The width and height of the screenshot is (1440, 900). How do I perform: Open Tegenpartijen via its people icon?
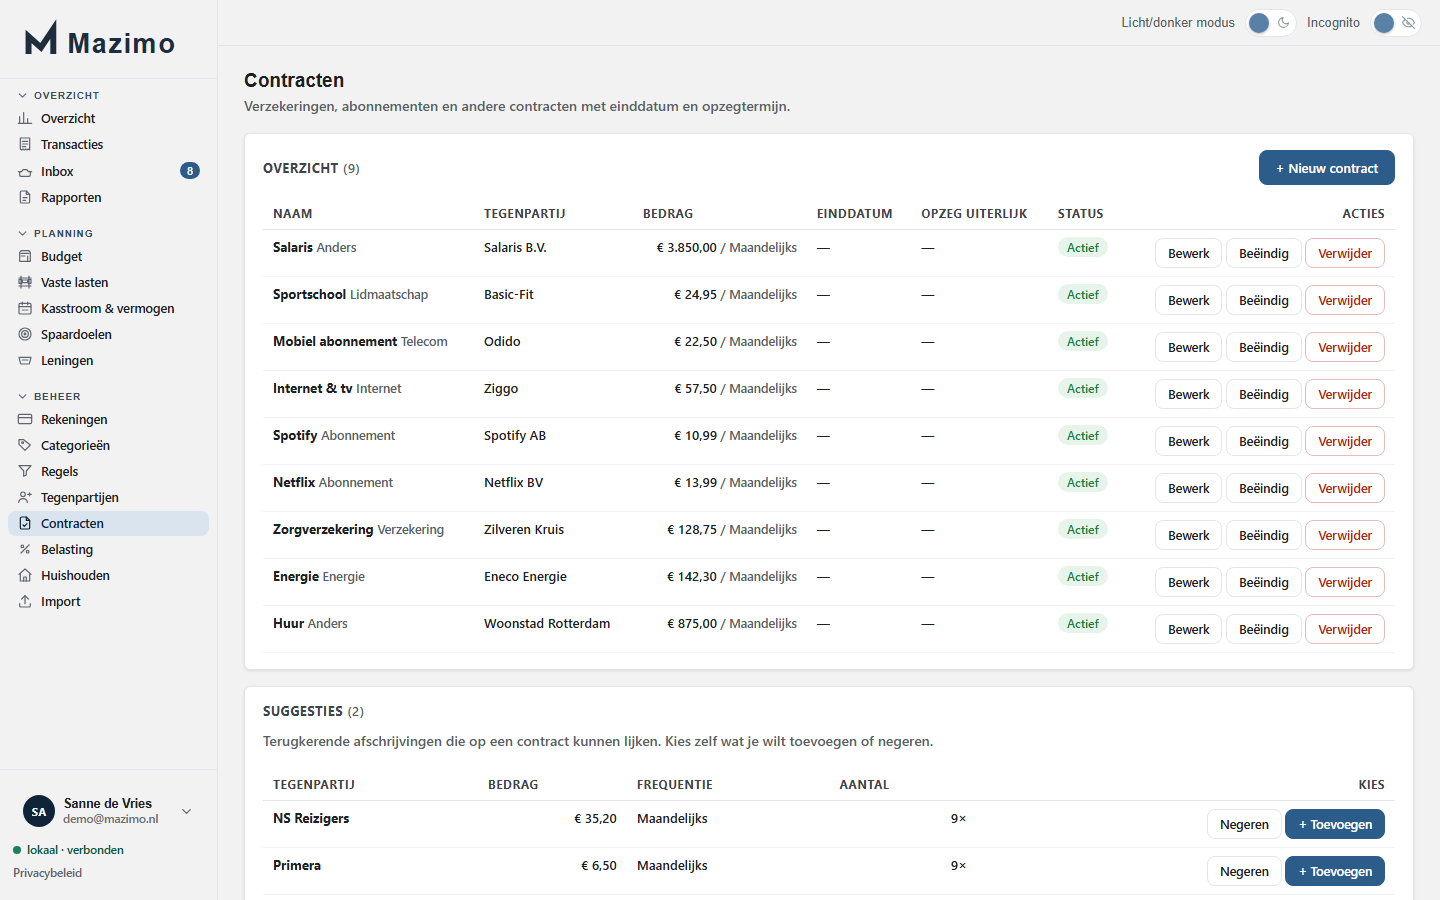coord(25,497)
